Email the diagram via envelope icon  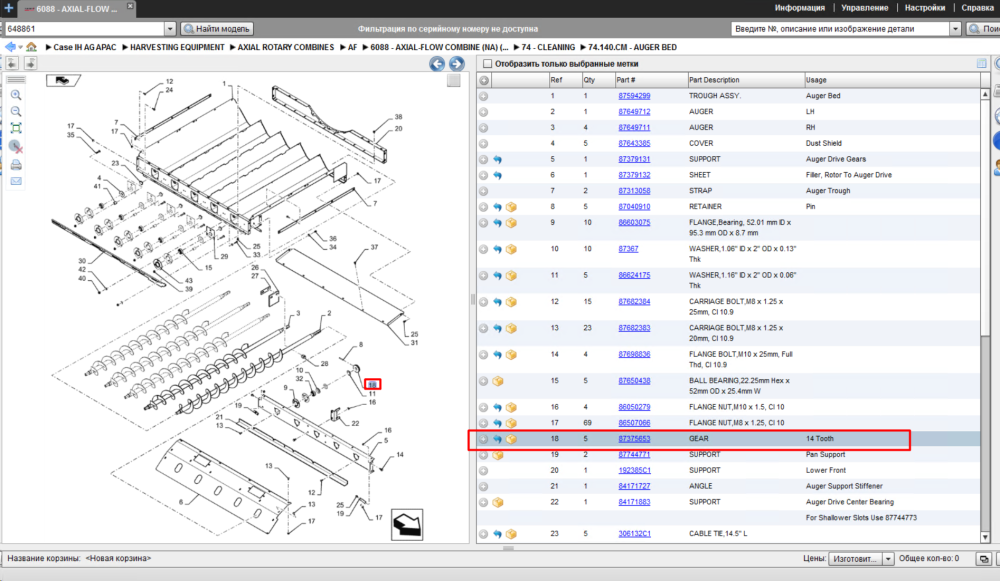pos(16,181)
